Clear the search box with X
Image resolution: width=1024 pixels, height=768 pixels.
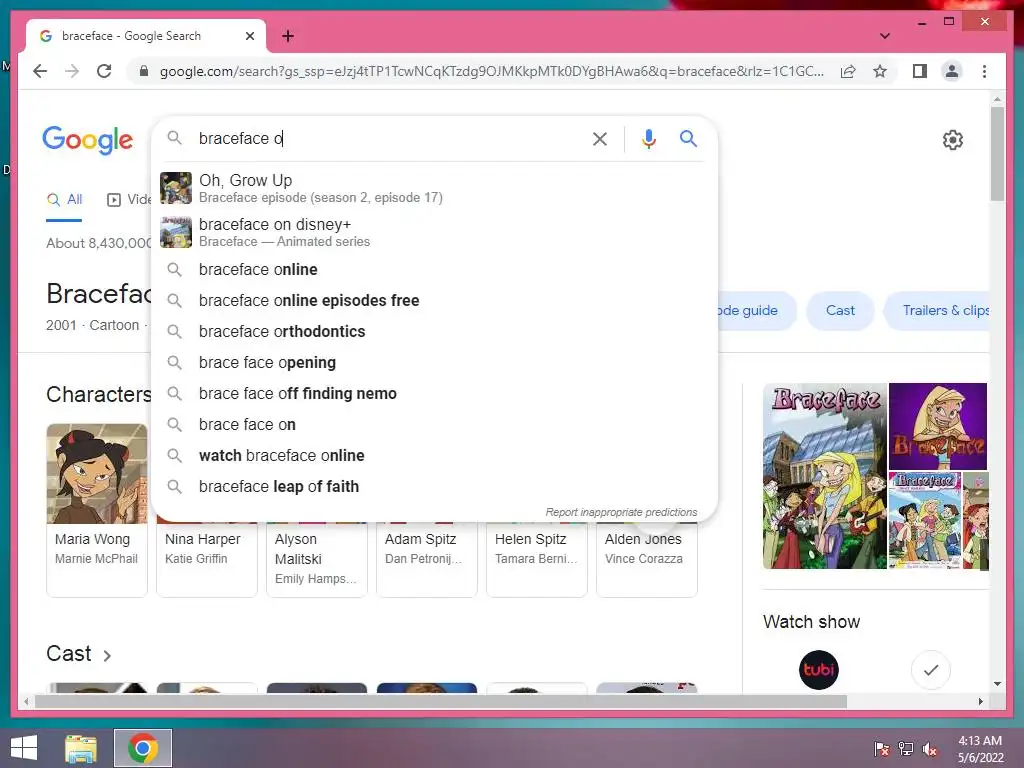coord(600,138)
